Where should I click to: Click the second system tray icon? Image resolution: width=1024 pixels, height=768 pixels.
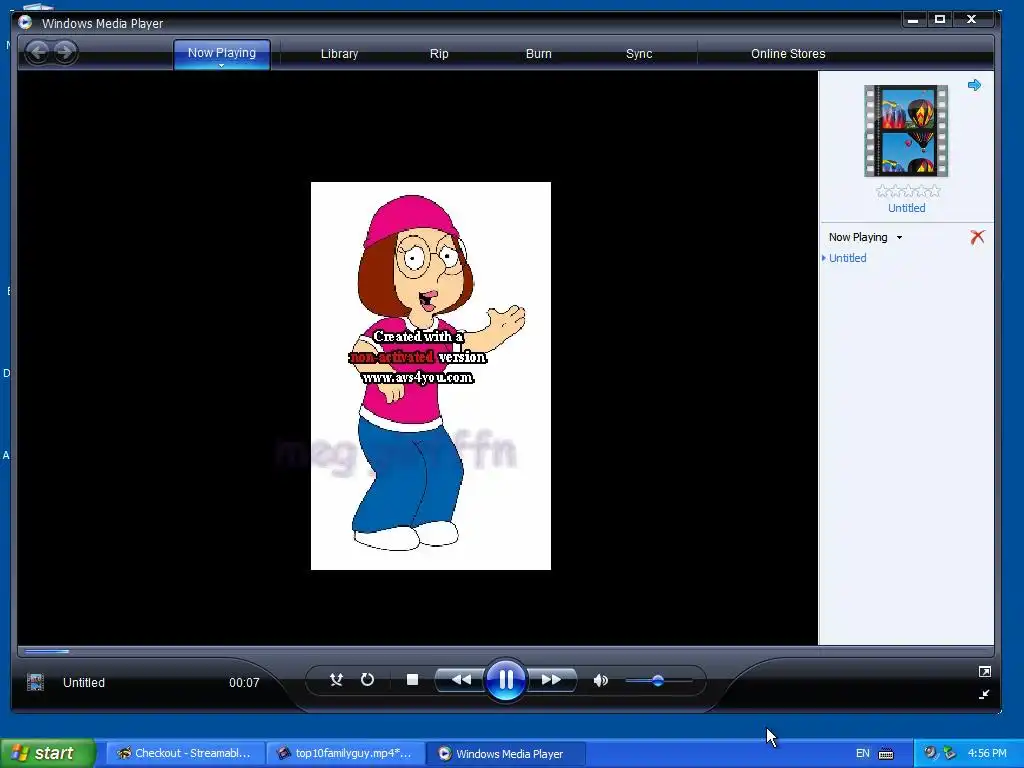(950, 753)
